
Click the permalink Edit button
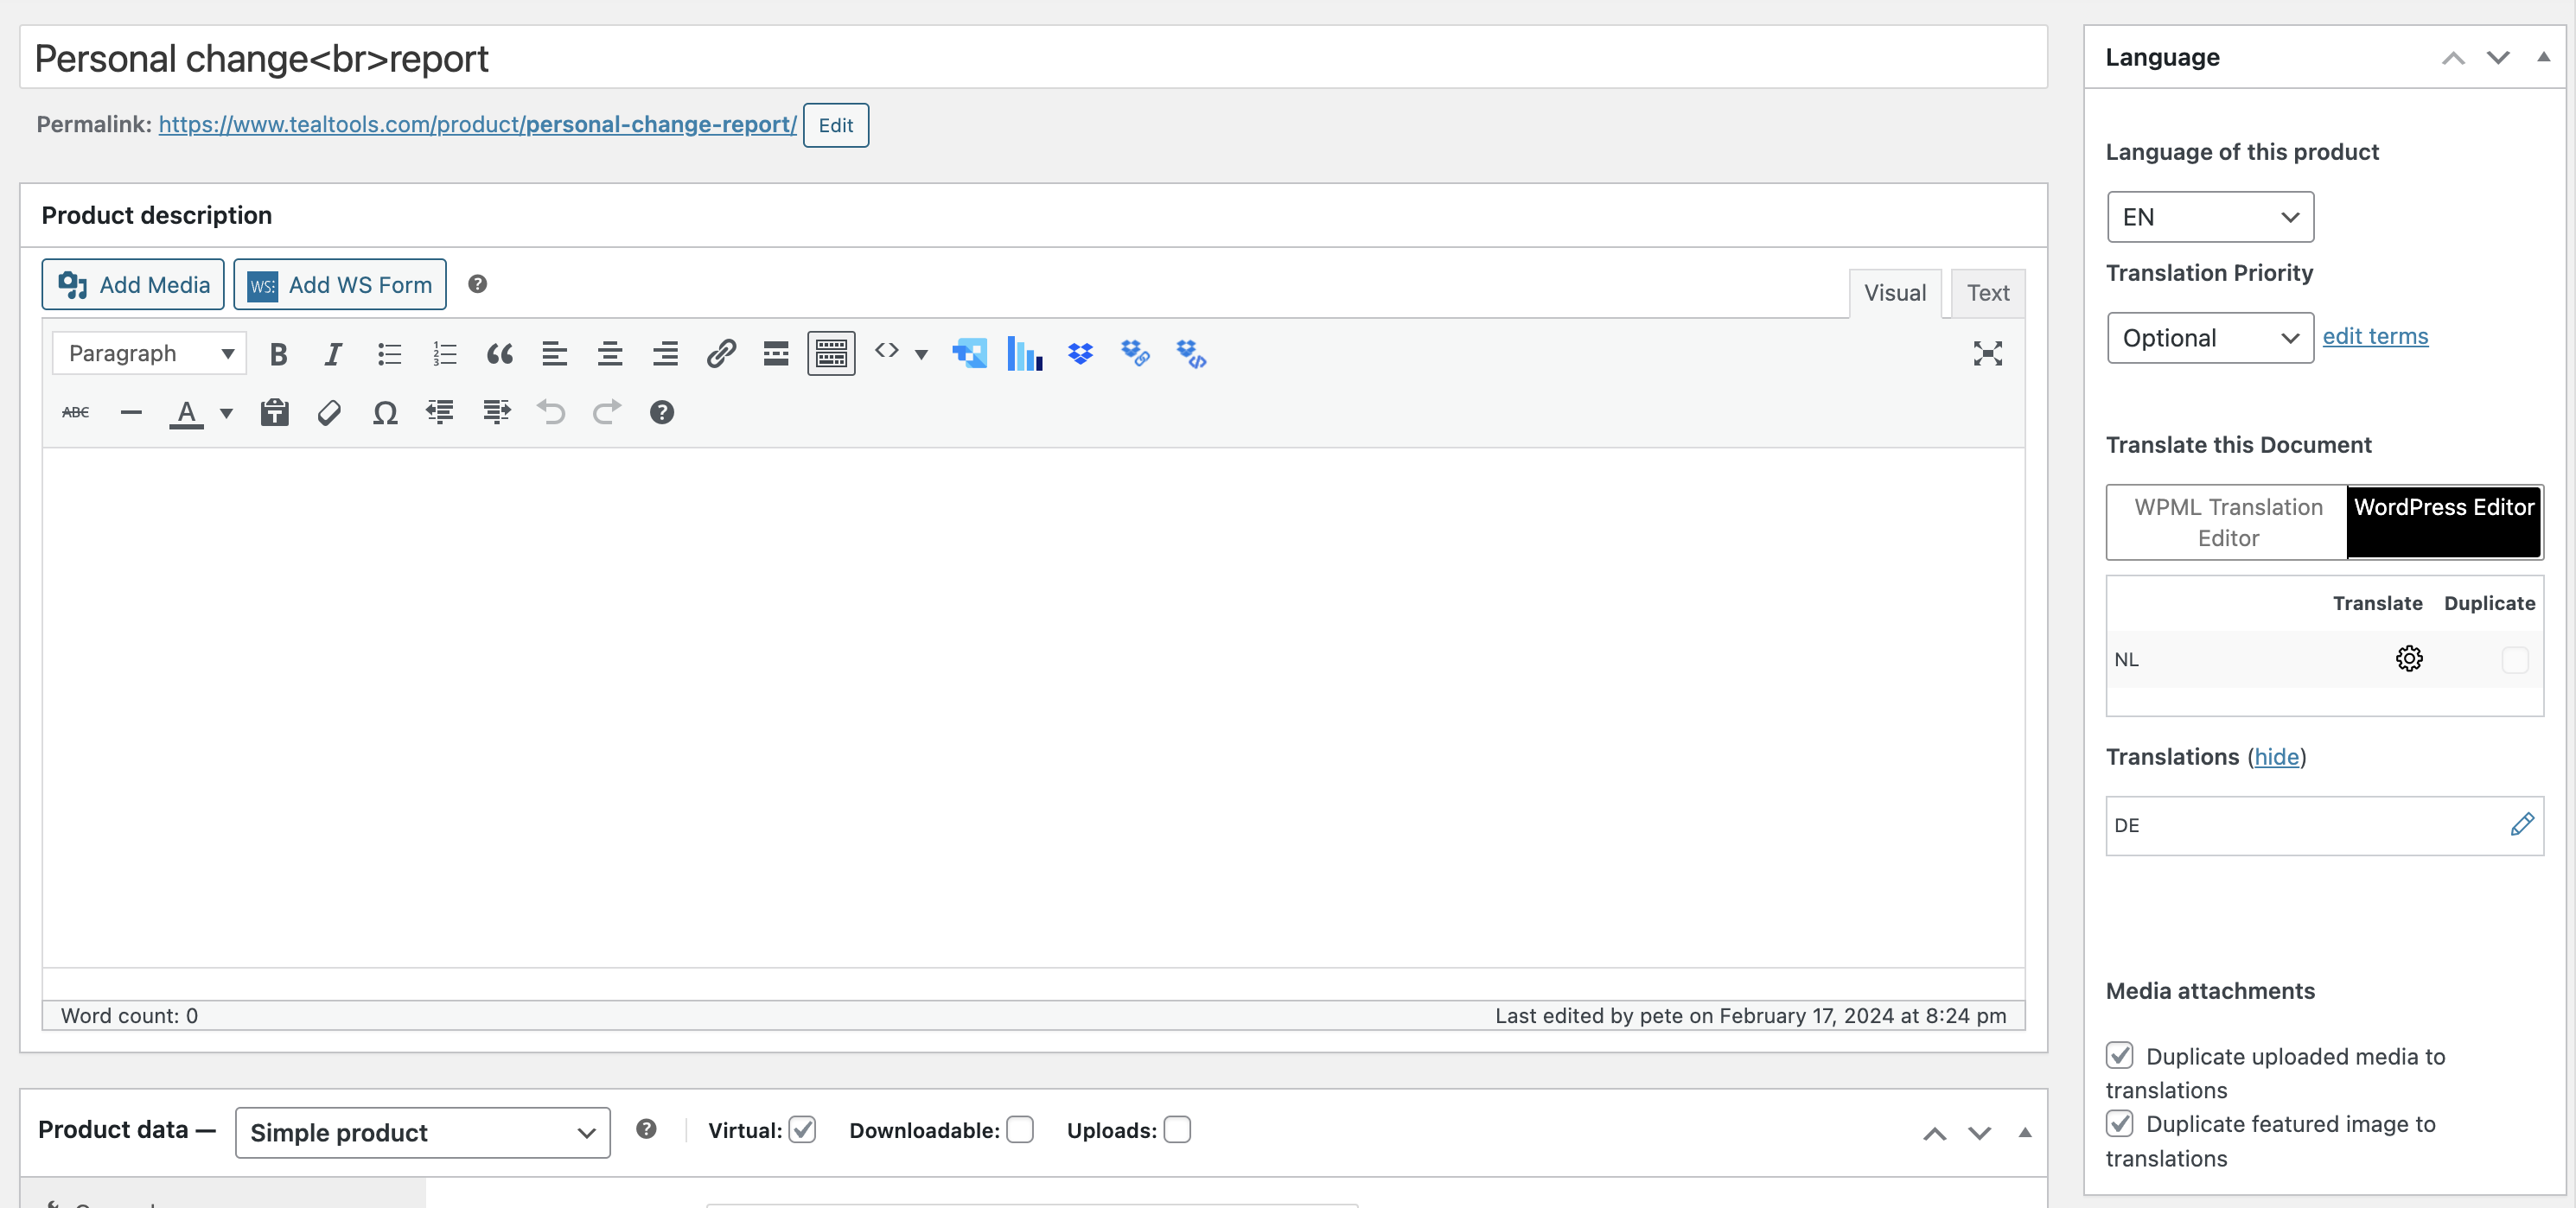click(x=836, y=125)
